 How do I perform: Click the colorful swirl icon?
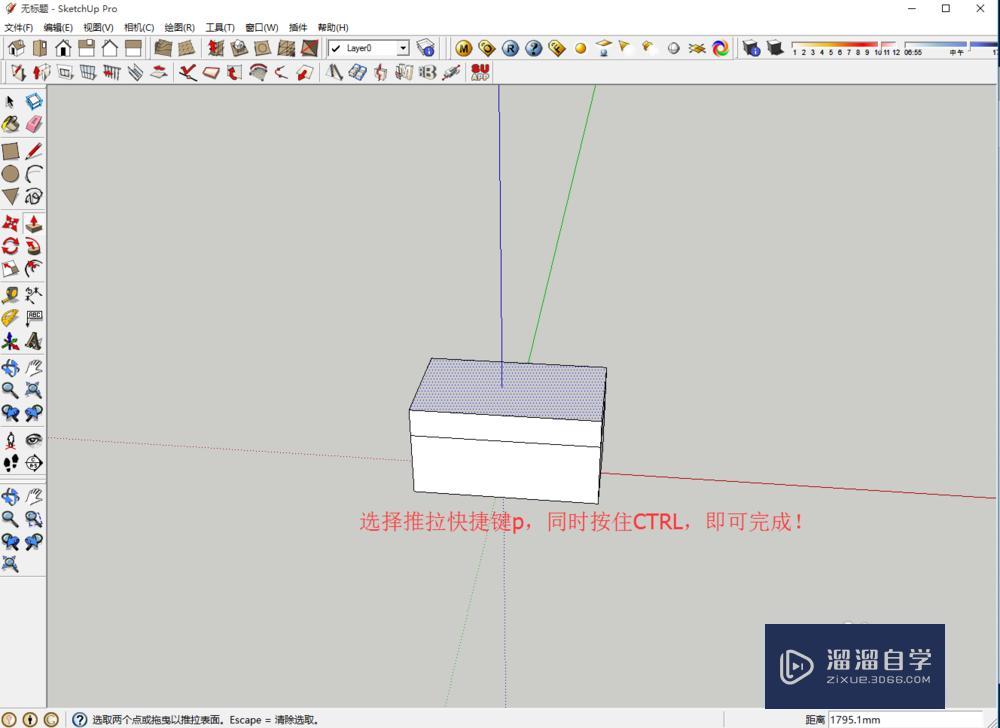(x=721, y=48)
